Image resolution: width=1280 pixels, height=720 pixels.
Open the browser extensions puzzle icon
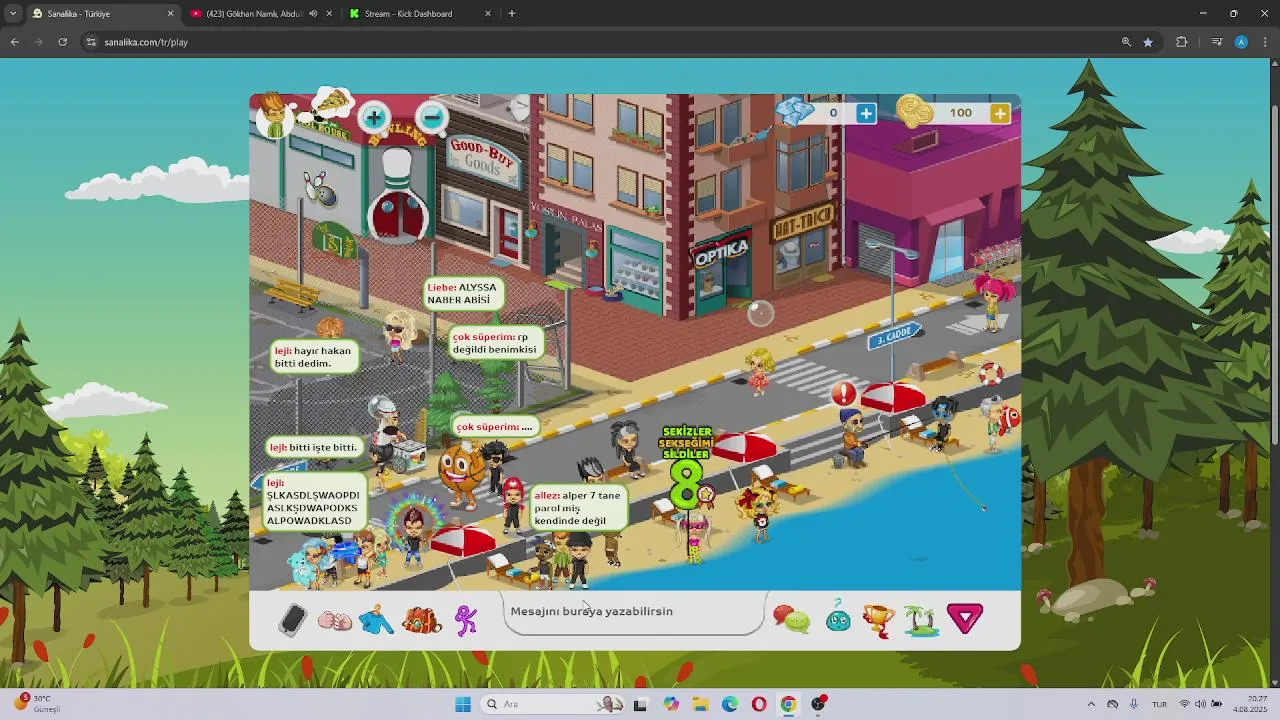[x=1182, y=42]
